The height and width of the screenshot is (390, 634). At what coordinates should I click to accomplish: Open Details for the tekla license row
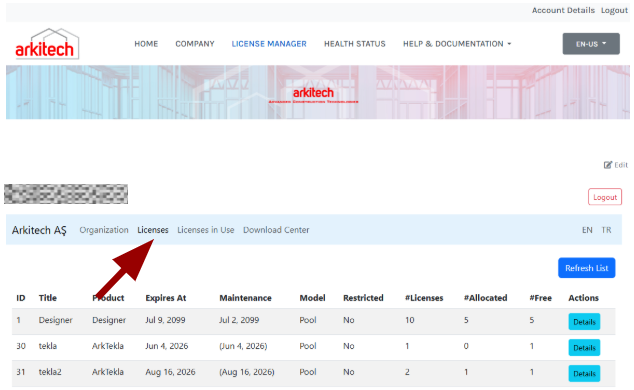584,348
